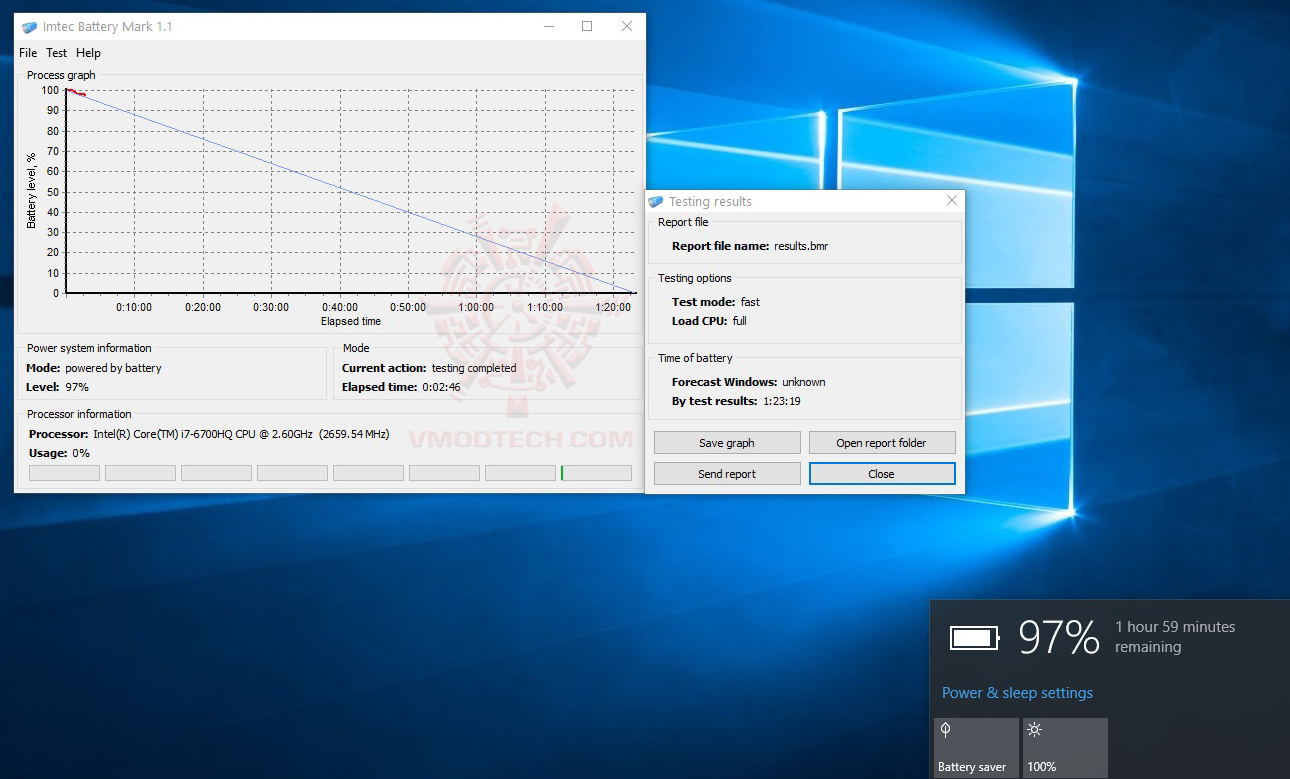This screenshot has height=779, width=1290.
Task: Click inside the Process graph plot area
Action: pyautogui.click(x=350, y=191)
